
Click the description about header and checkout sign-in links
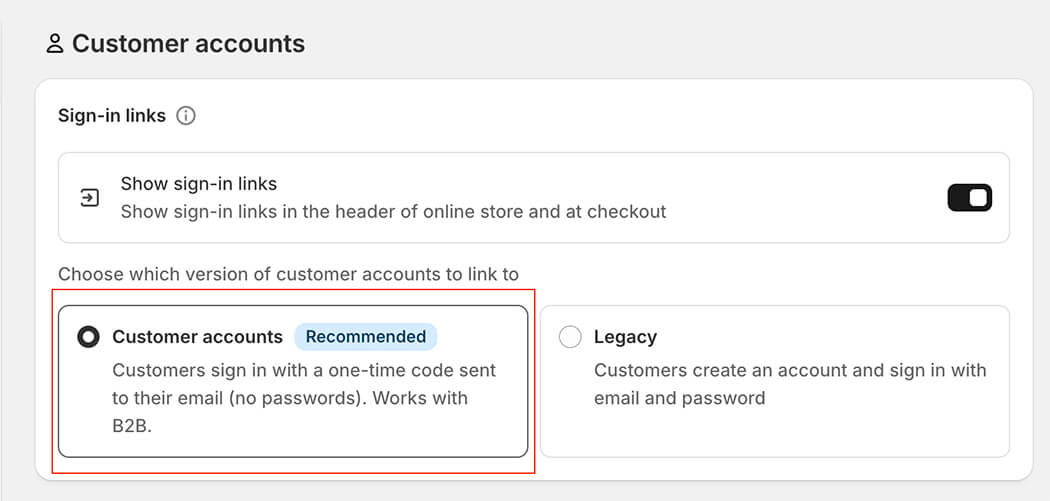[393, 212]
